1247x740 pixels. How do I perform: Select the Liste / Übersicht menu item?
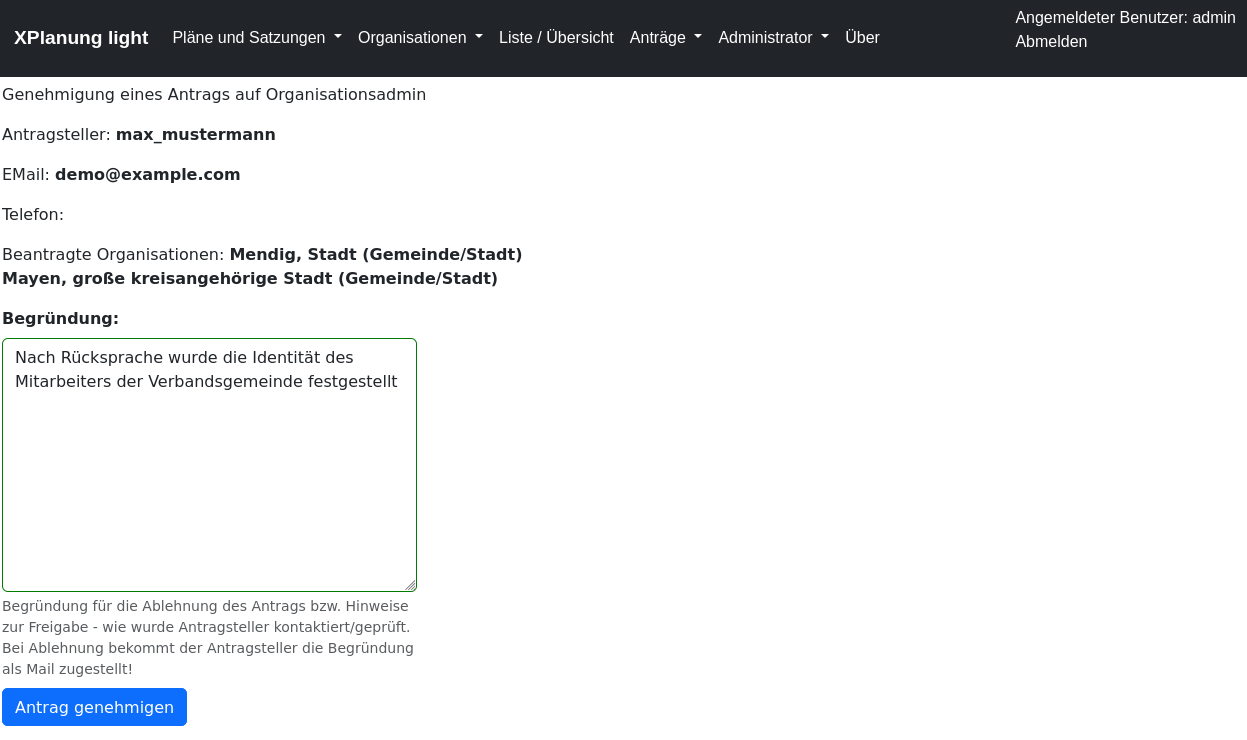click(x=556, y=37)
